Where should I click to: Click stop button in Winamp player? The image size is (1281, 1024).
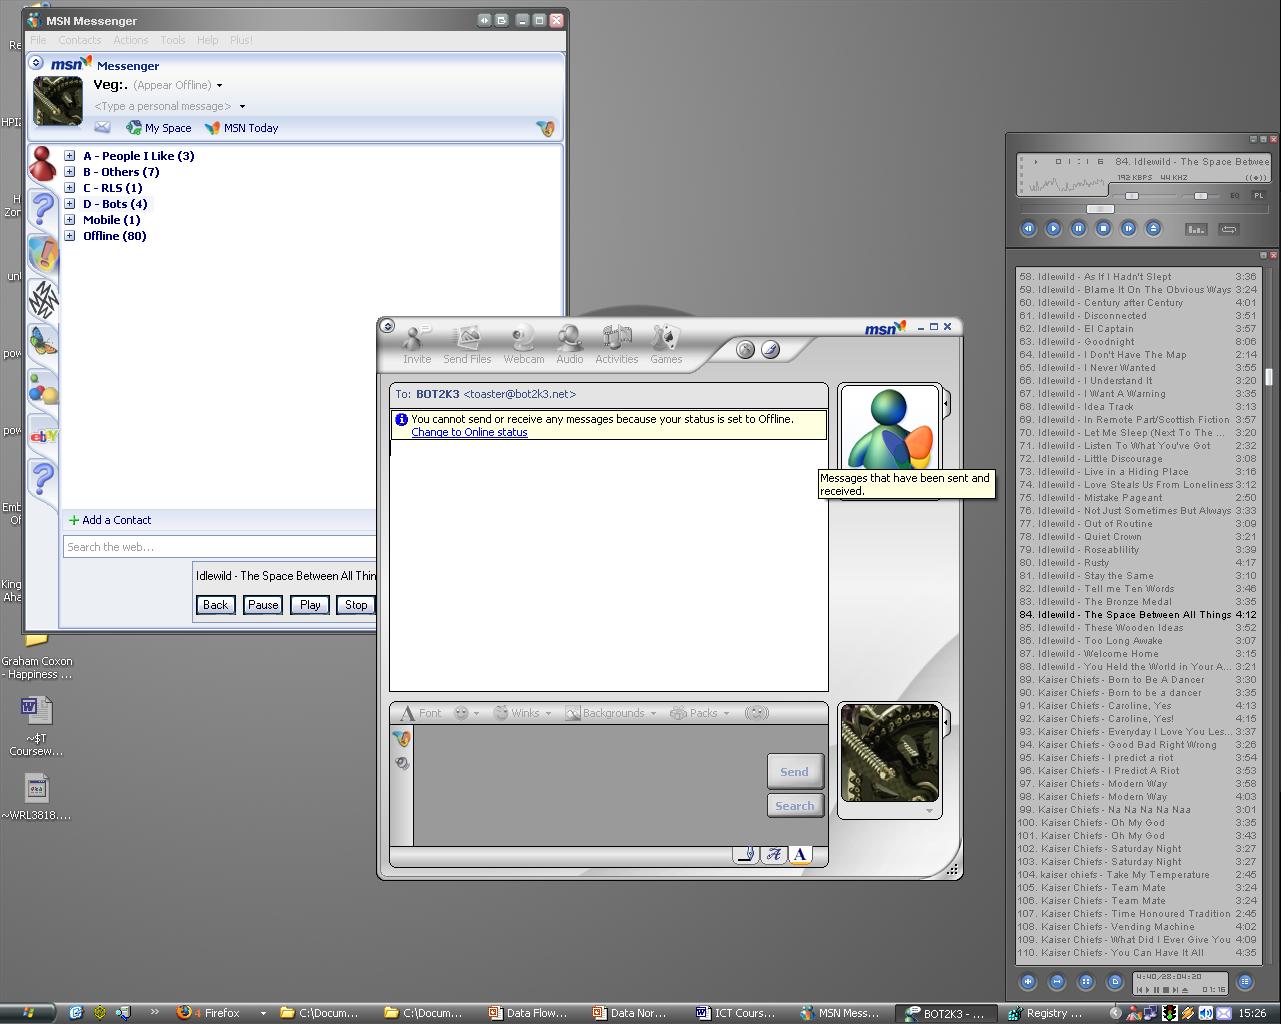click(1103, 228)
